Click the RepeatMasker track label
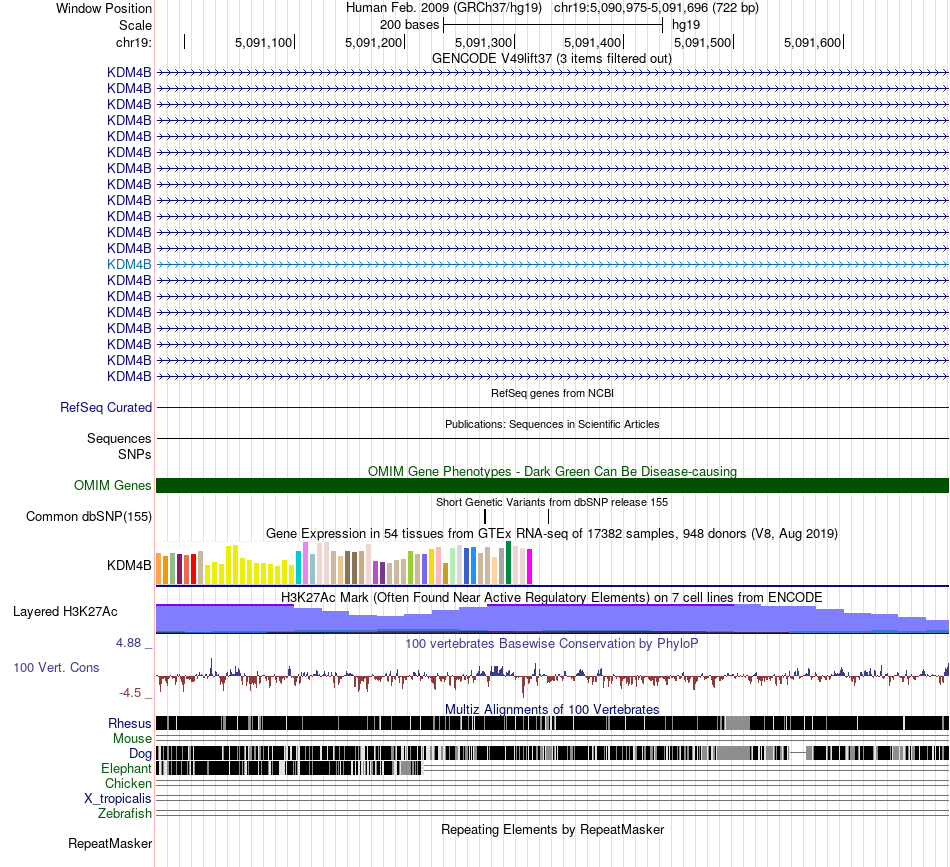Viewport: 950px width, 867px height. [x=110, y=843]
